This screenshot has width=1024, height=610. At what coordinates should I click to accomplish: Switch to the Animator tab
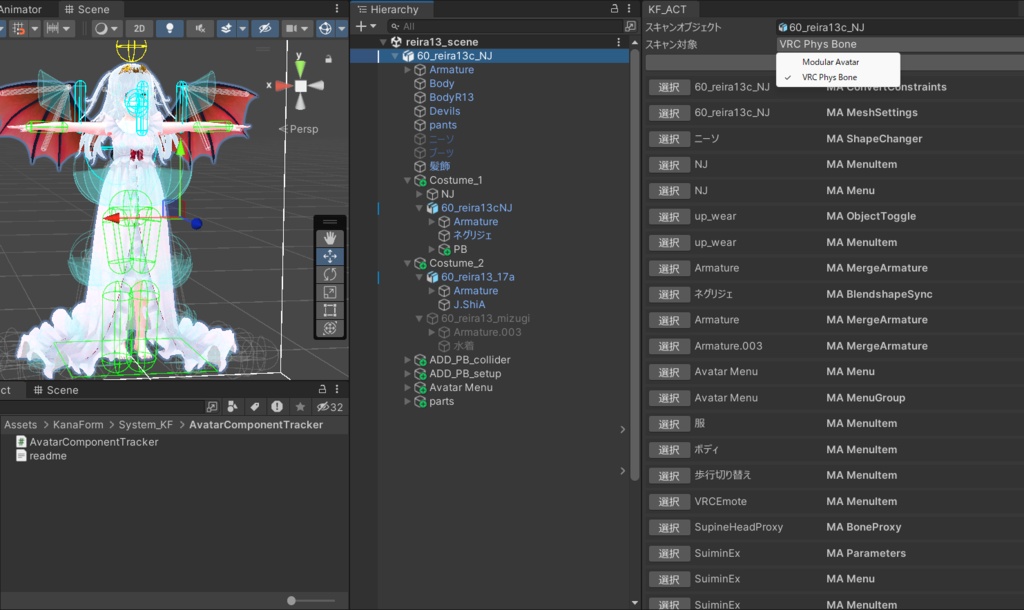pyautogui.click(x=21, y=9)
